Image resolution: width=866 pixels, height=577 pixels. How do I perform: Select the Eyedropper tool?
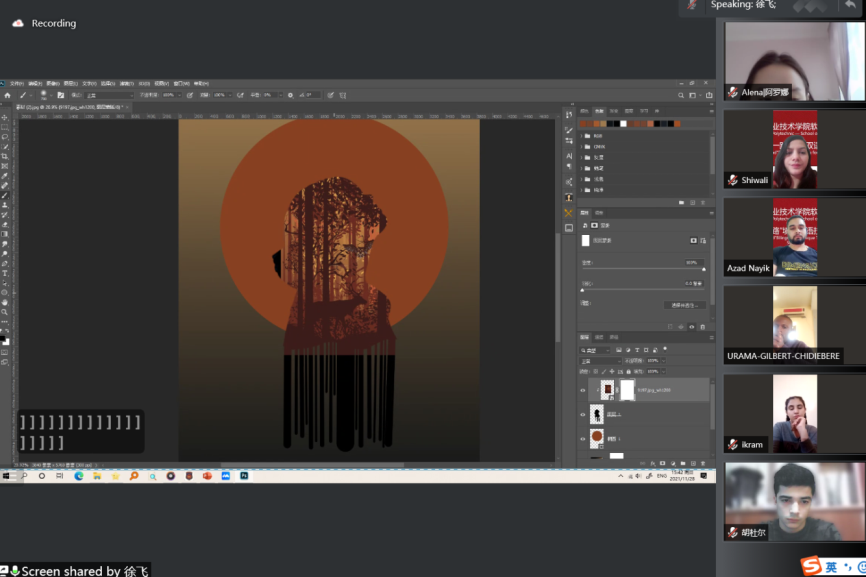point(5,176)
